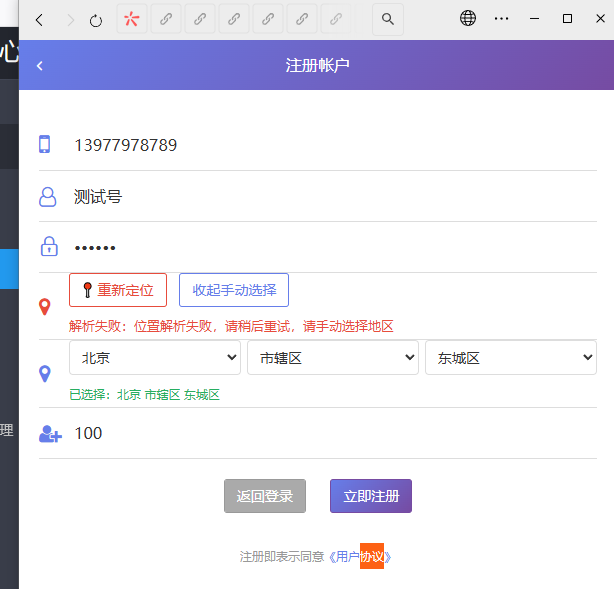Viewport: 614px width, 589px height.
Task: Reload the page with refresh icon
Action: click(96, 20)
